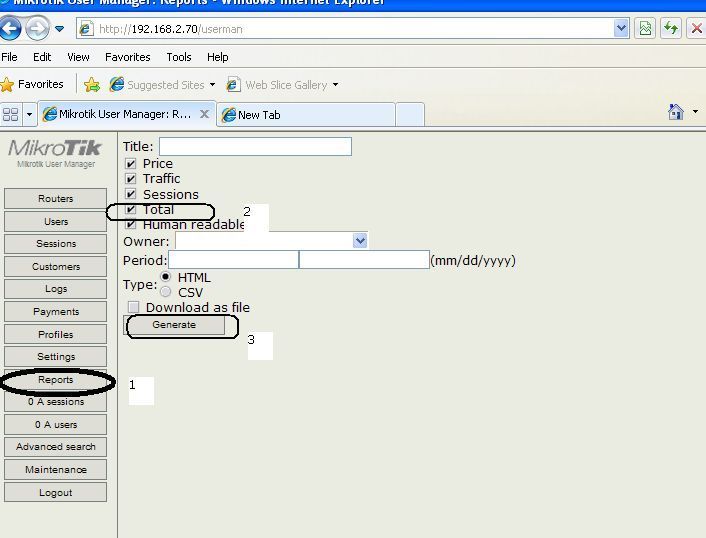Image resolution: width=706 pixels, height=538 pixels.
Task: Close the Mikrotik User Manager tab
Action: [204, 114]
